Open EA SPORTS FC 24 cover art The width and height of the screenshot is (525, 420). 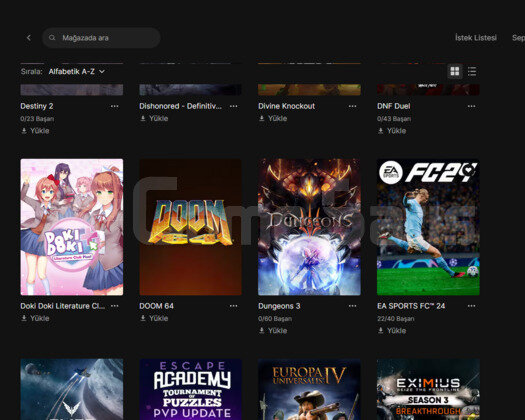428,227
